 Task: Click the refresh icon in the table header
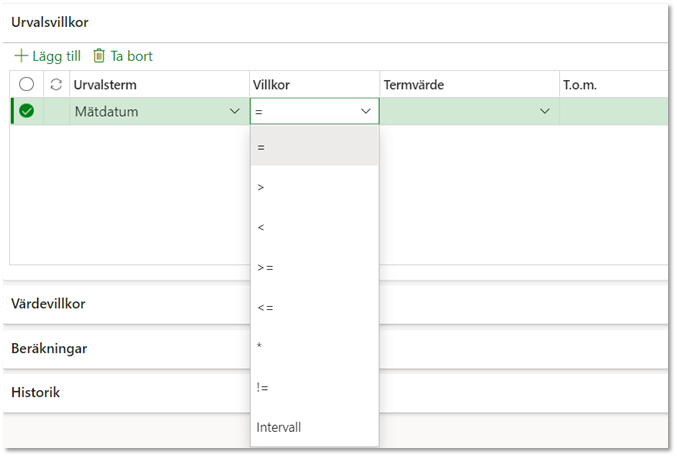click(56, 84)
